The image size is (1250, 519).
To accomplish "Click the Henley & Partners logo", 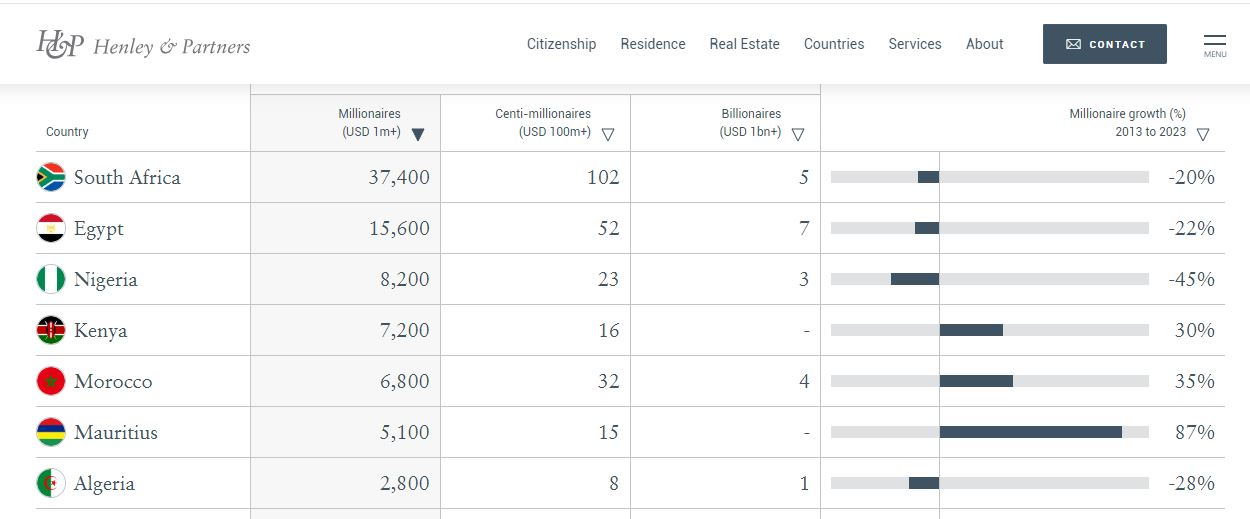I will tap(143, 44).
